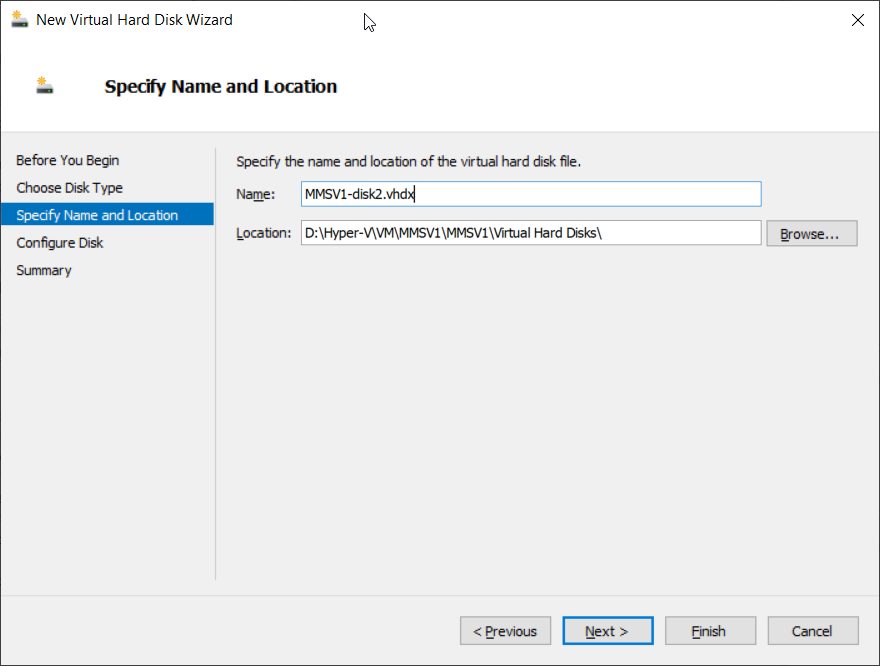Open the Summary step in sidebar
Image resolution: width=880 pixels, height=666 pixels.
pos(44,270)
